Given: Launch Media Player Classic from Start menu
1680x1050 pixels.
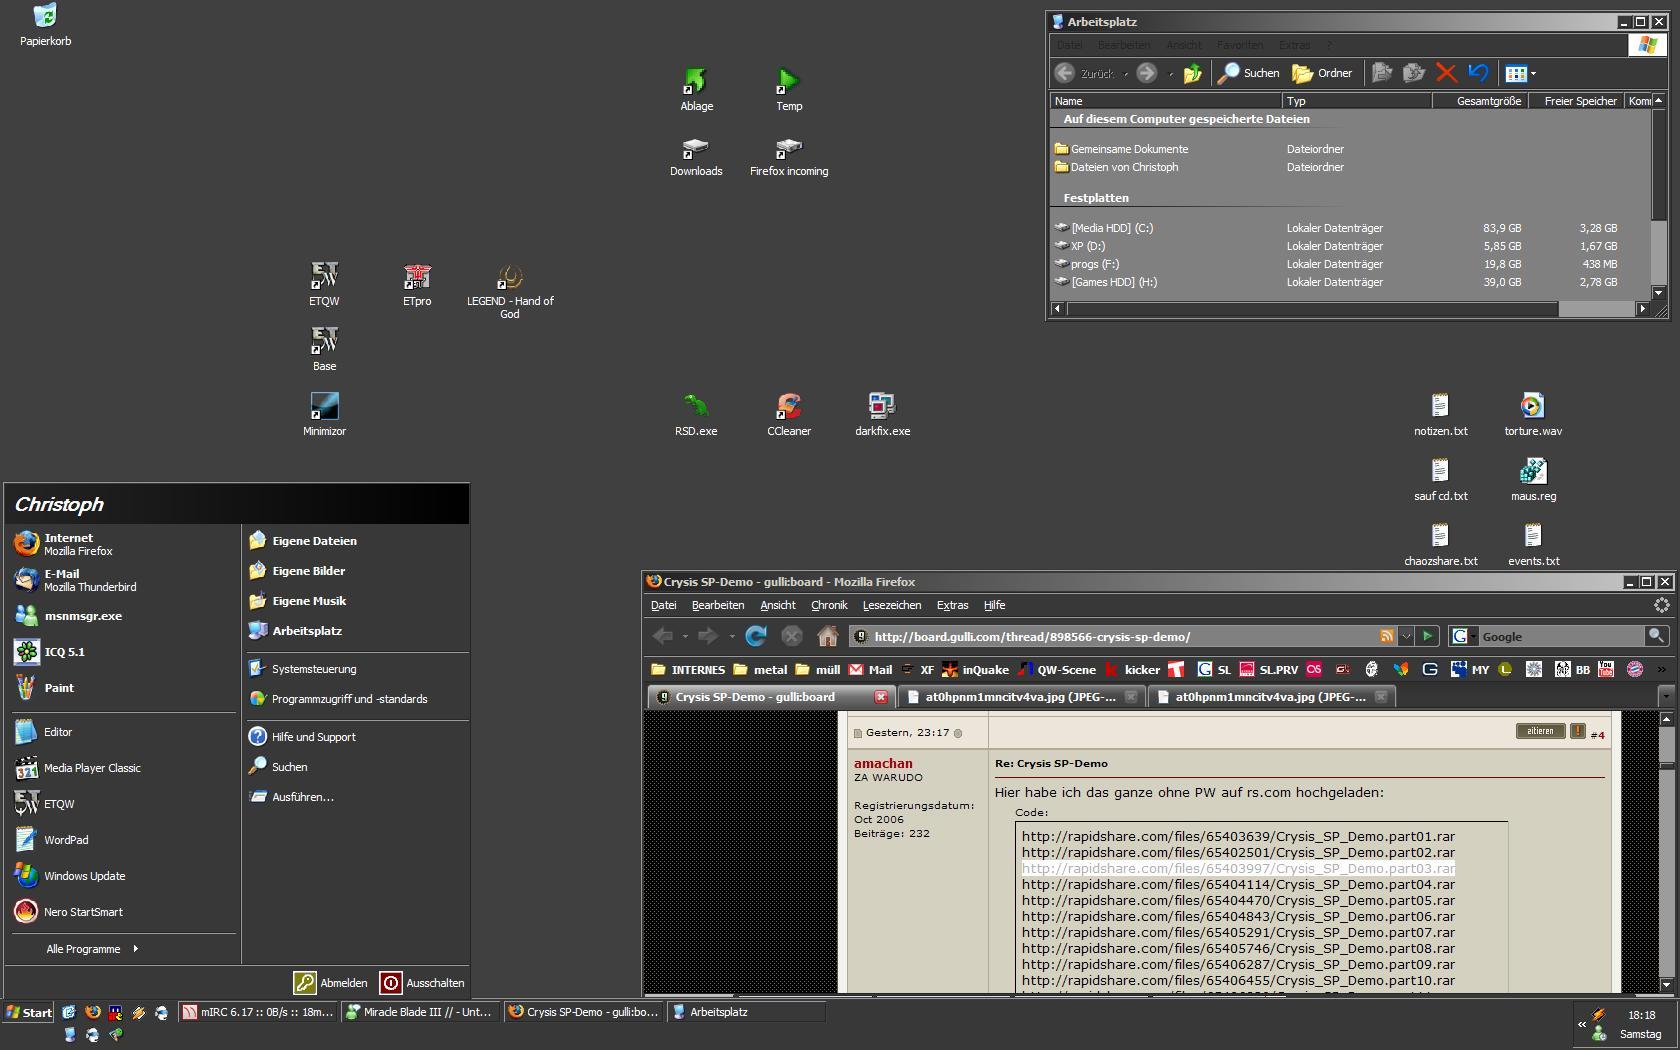Looking at the screenshot, I should pyautogui.click(x=92, y=768).
